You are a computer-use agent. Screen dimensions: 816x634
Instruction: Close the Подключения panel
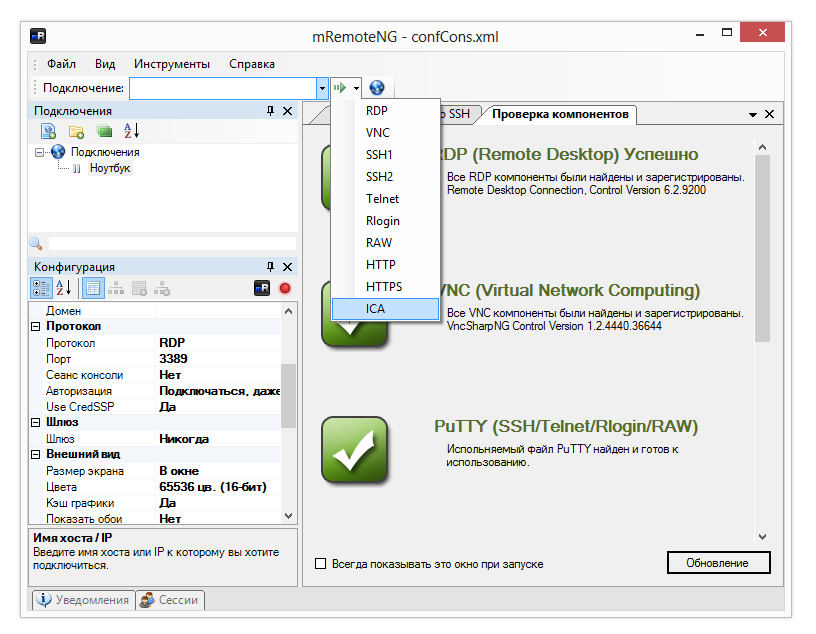click(287, 110)
